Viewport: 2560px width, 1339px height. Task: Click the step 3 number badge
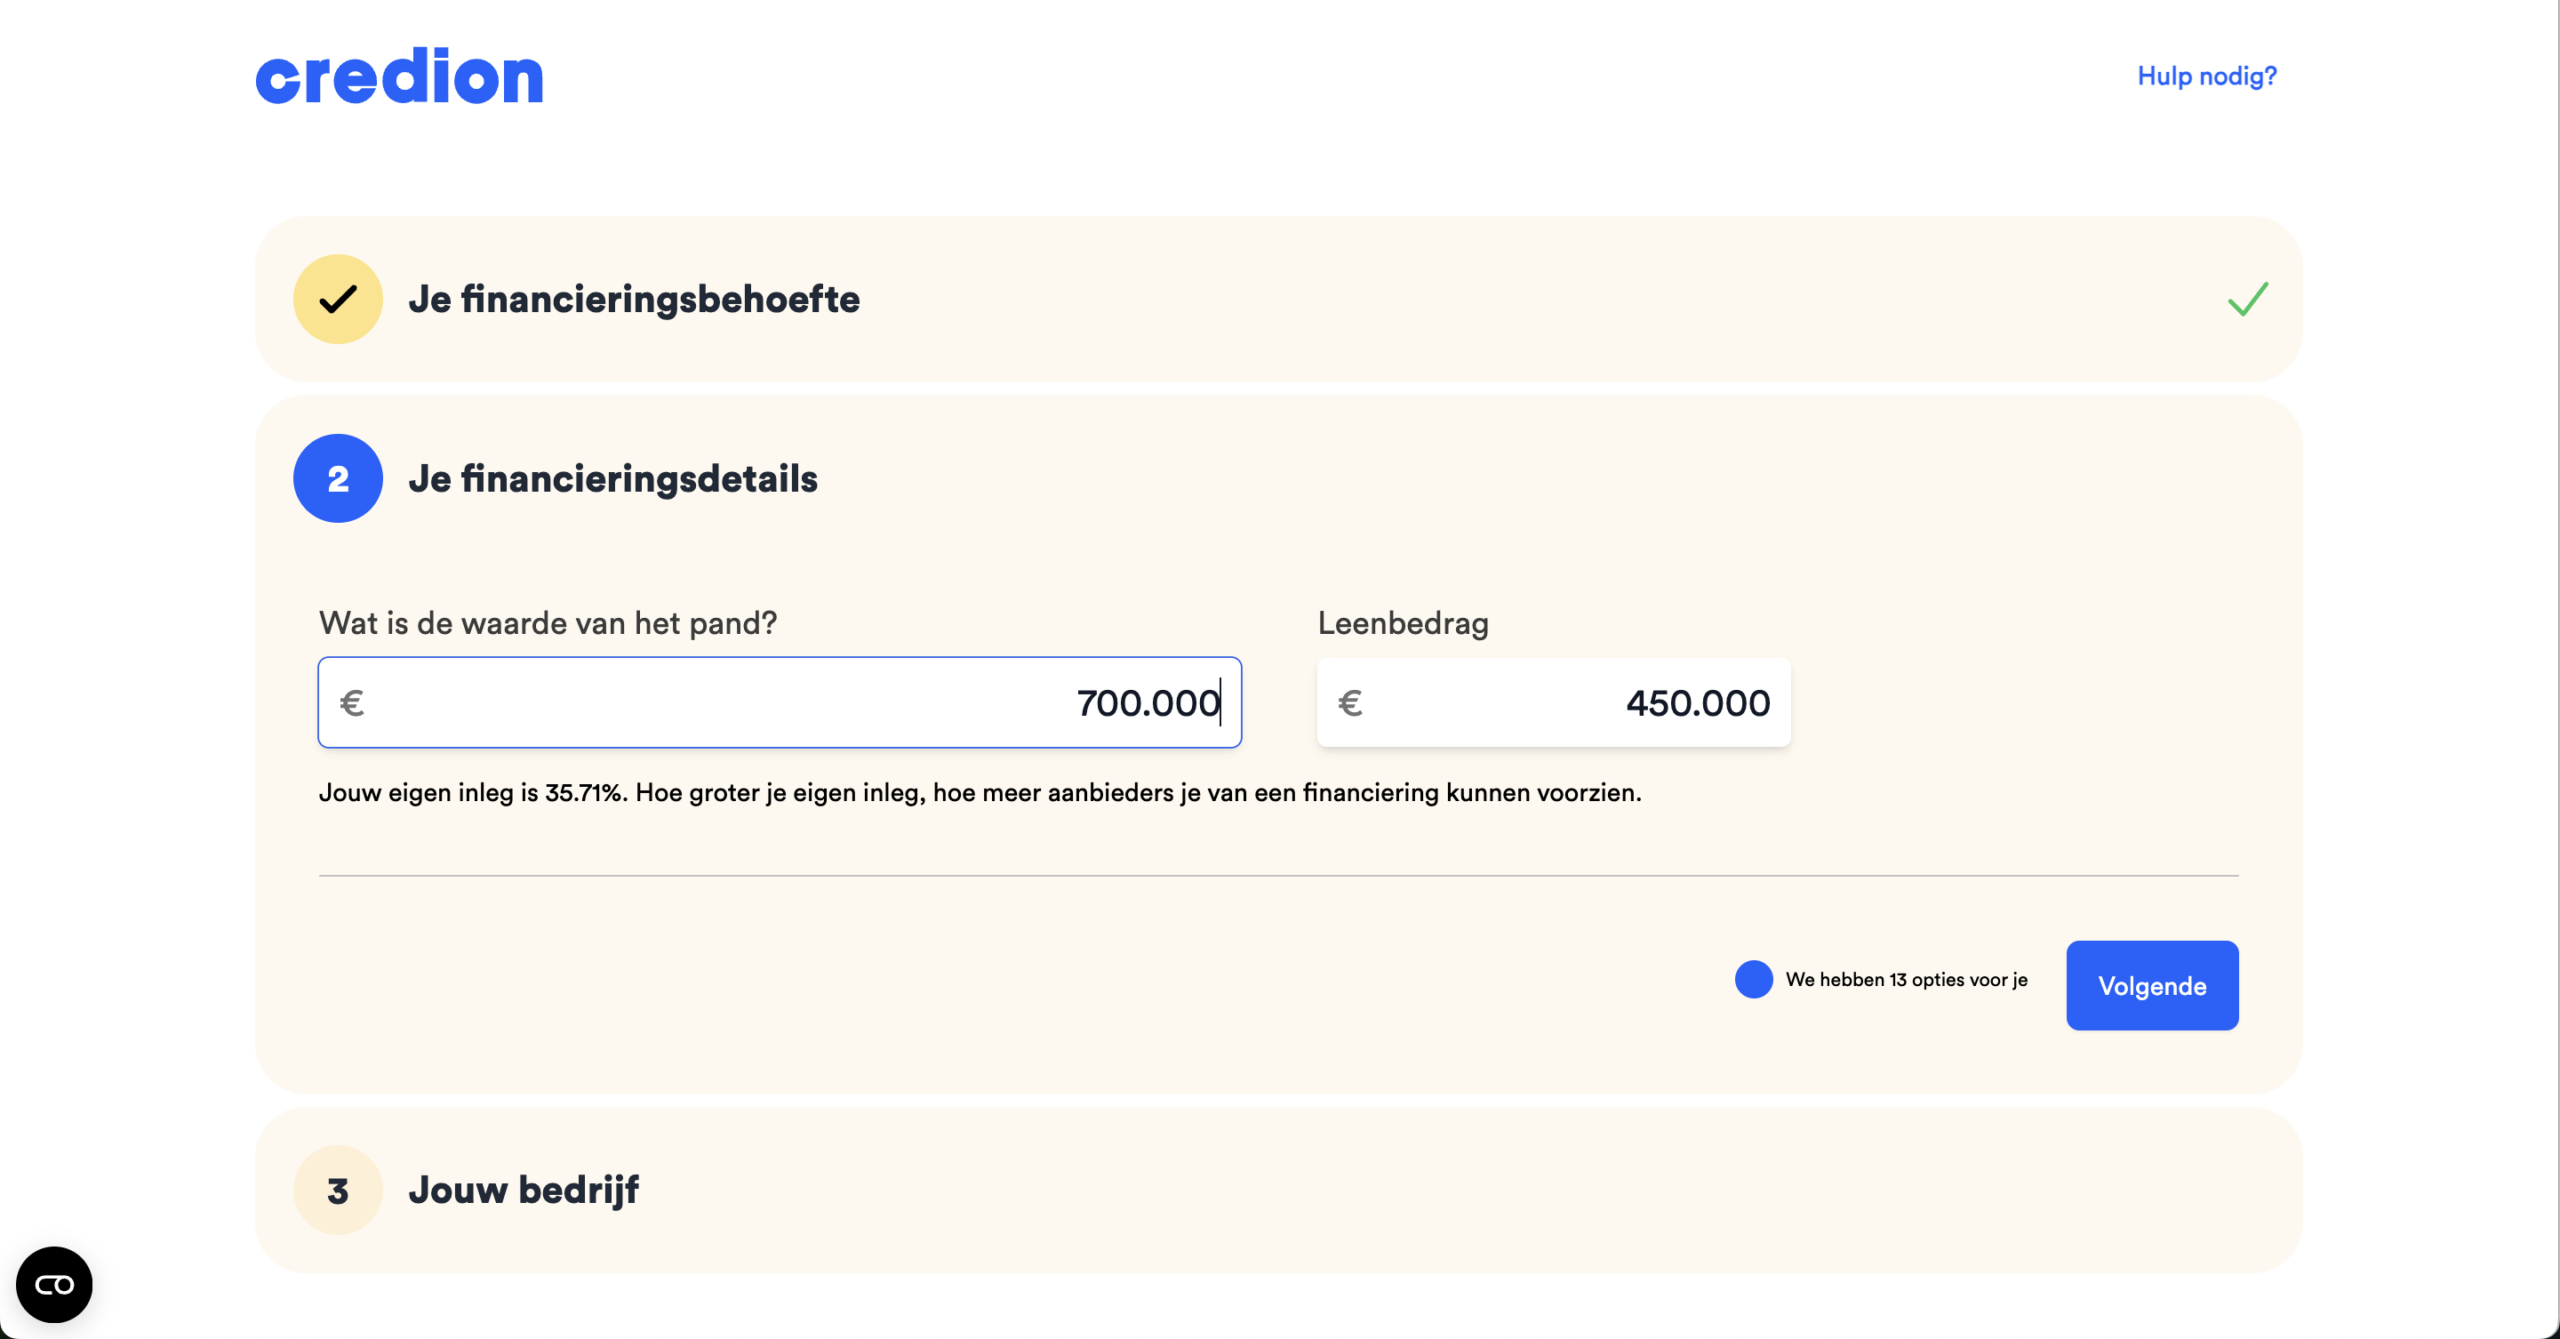point(337,1189)
